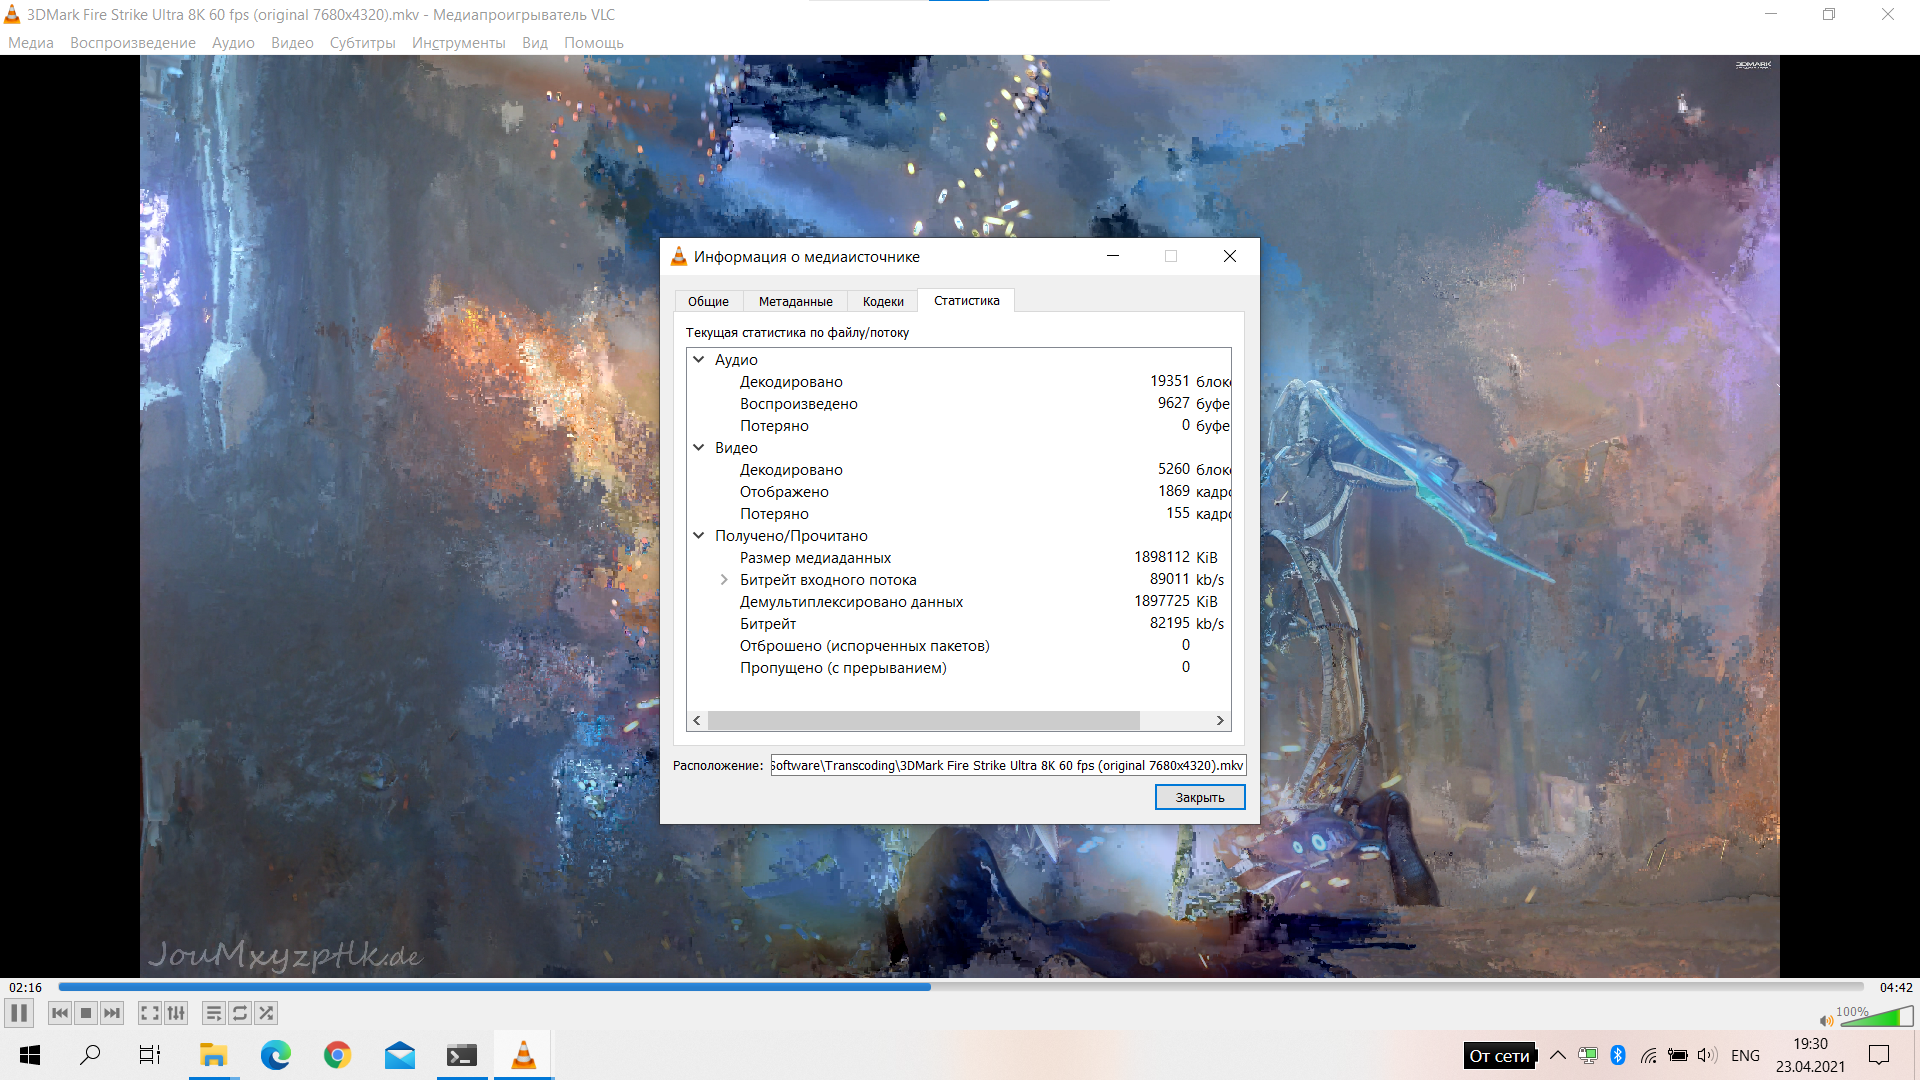
Task: Switch to the Кодеки tab
Action: click(x=883, y=301)
